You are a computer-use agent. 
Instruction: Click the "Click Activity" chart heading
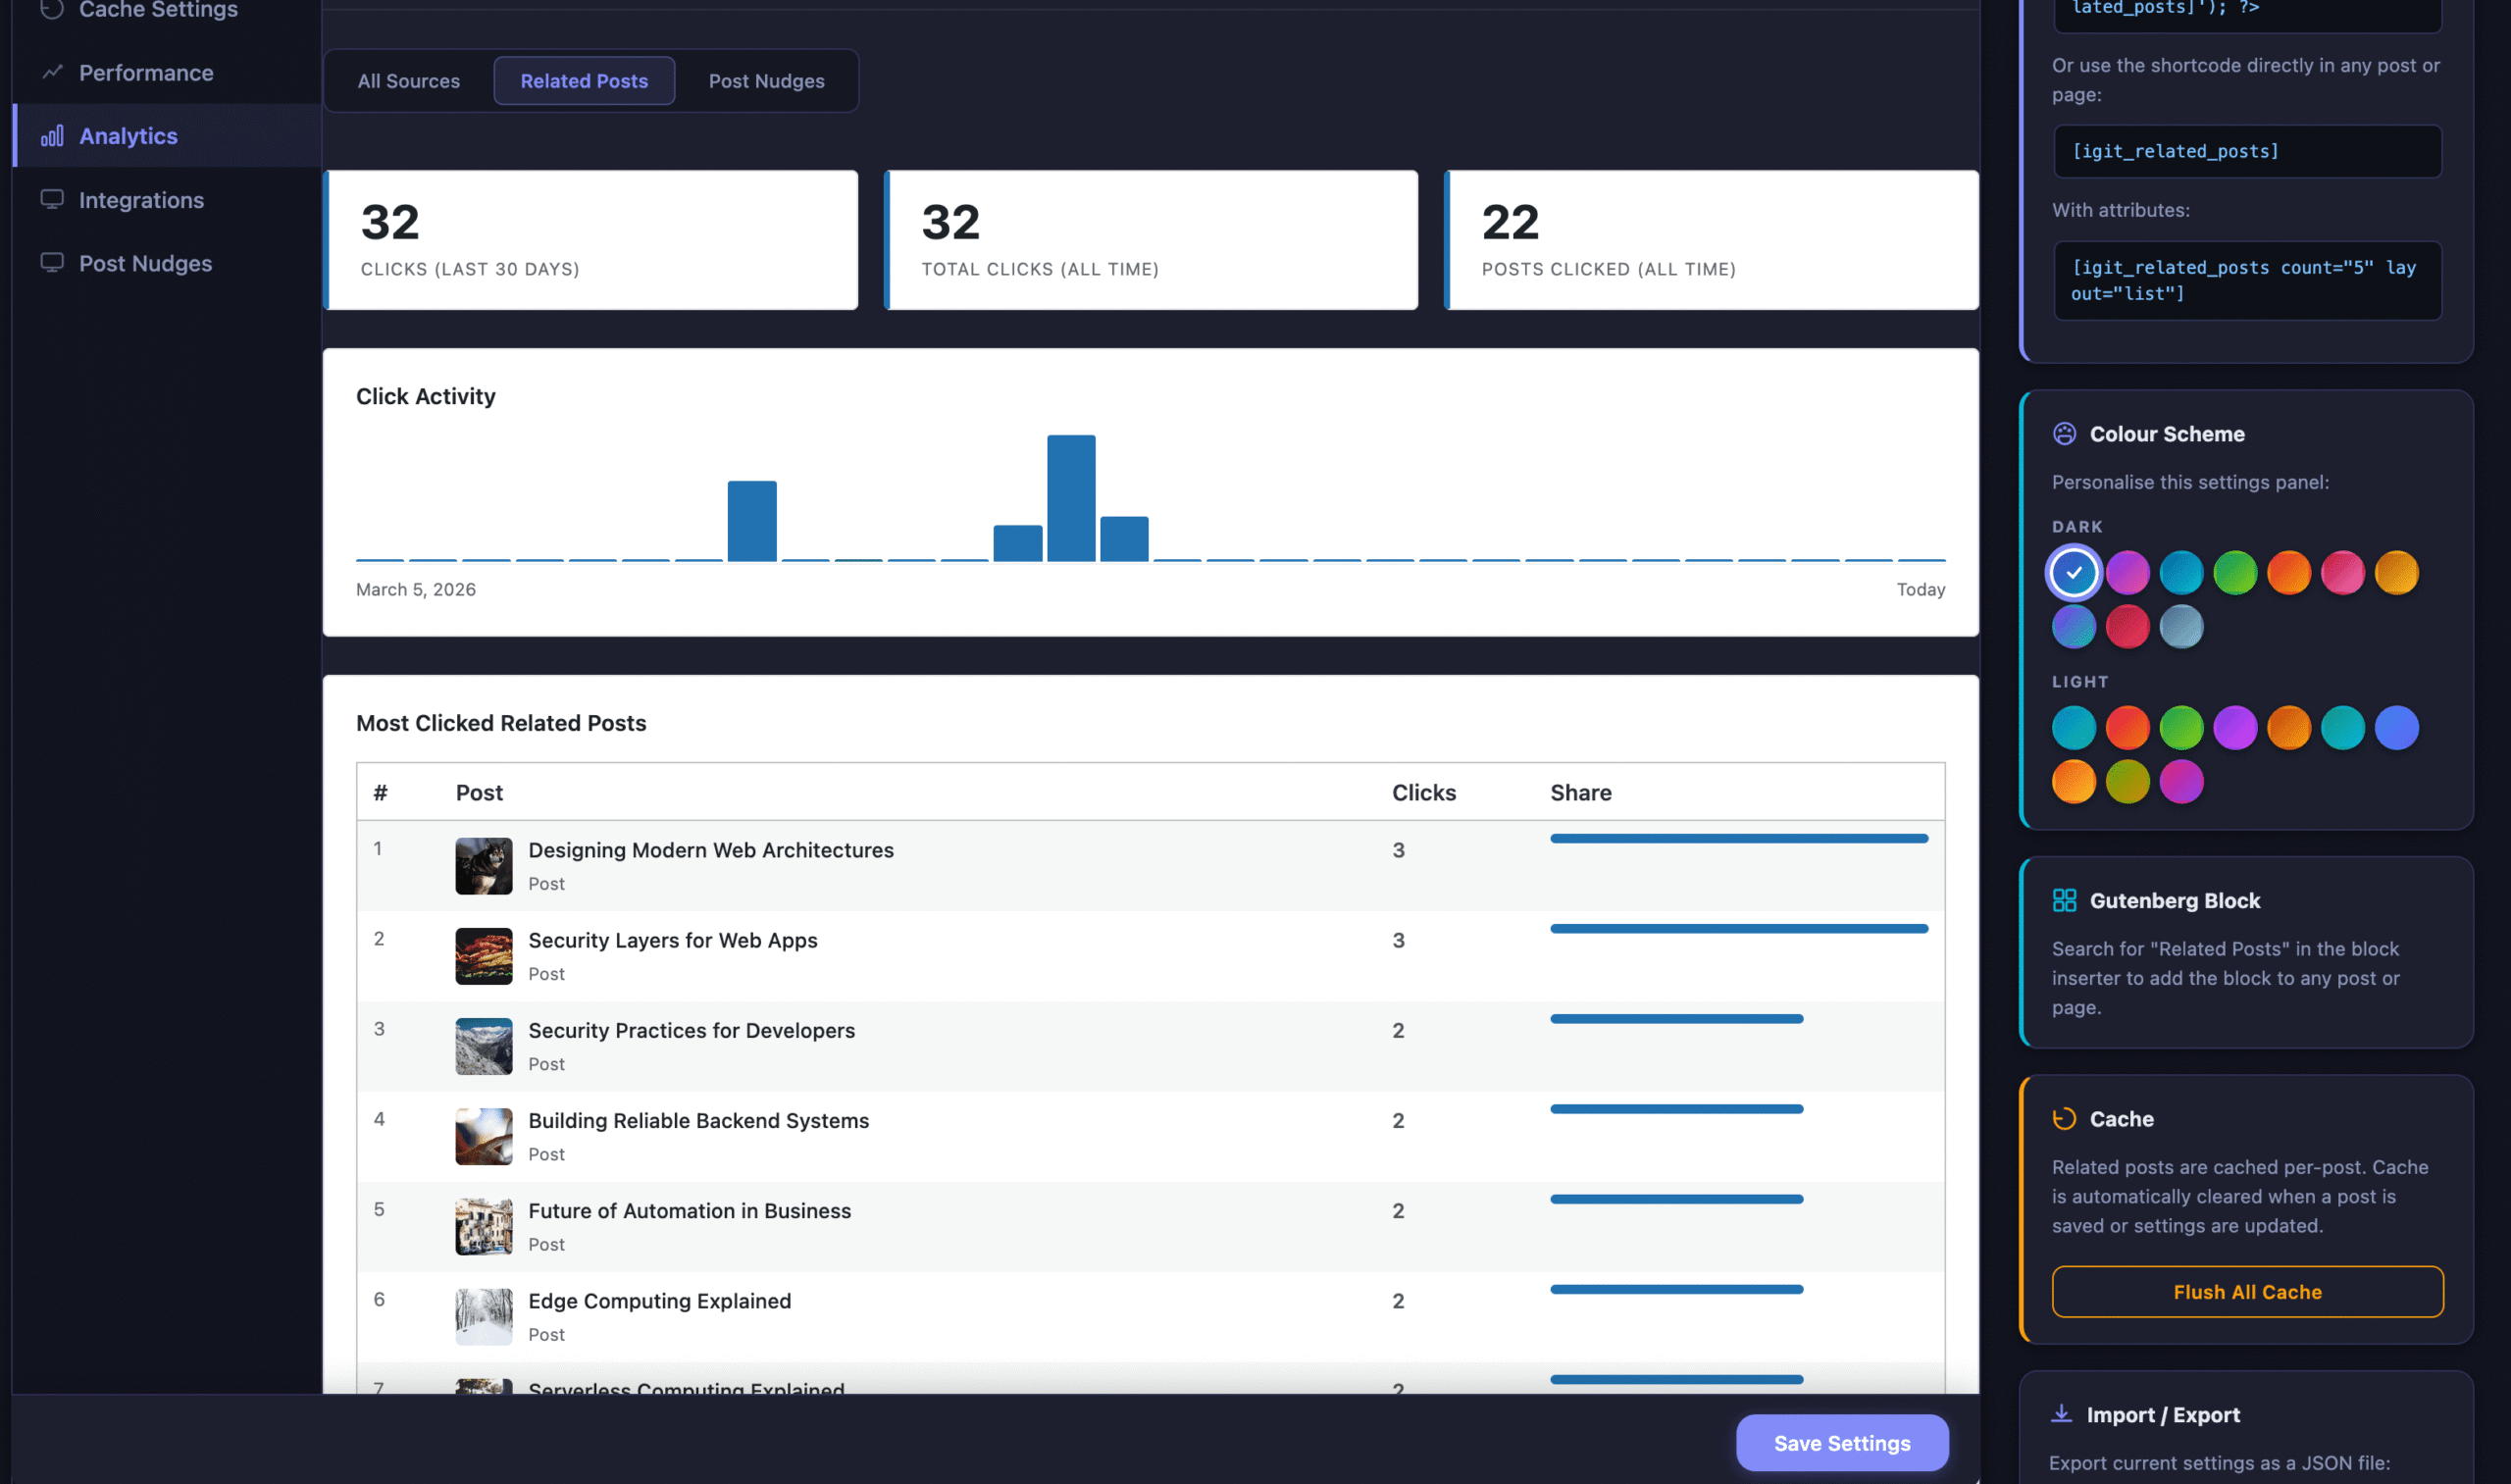(x=425, y=395)
